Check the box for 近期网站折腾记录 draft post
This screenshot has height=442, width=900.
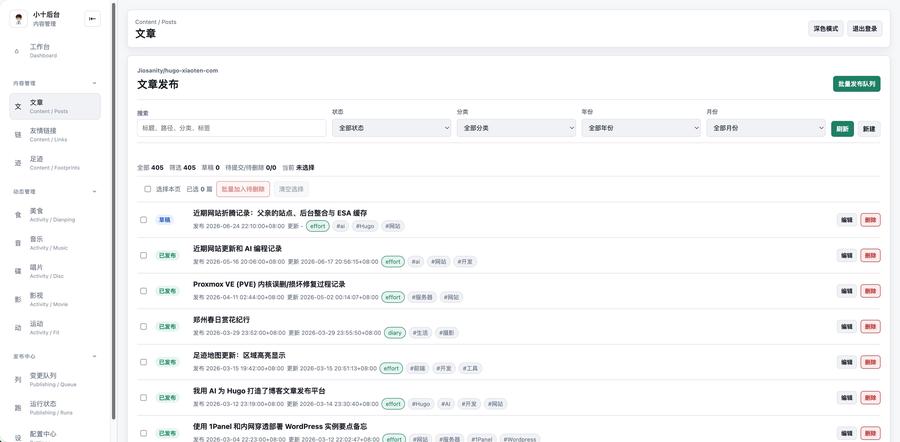tap(143, 219)
